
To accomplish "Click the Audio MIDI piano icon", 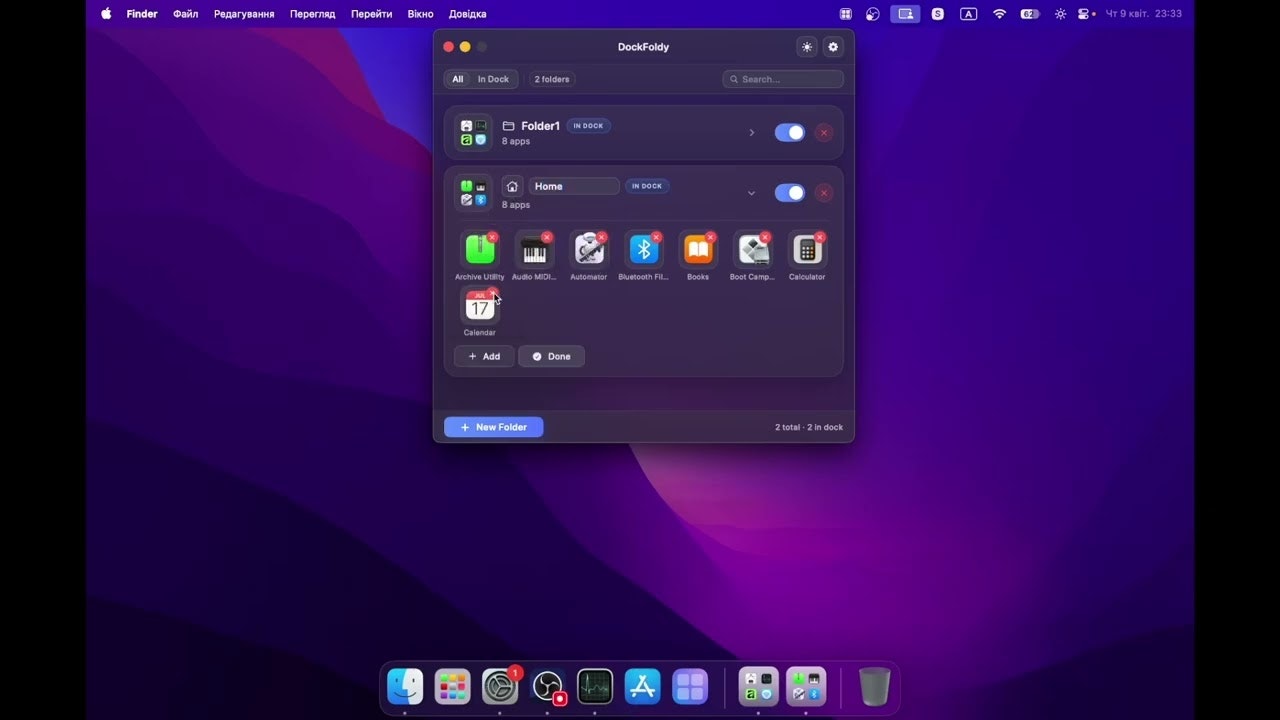I will coord(534,250).
